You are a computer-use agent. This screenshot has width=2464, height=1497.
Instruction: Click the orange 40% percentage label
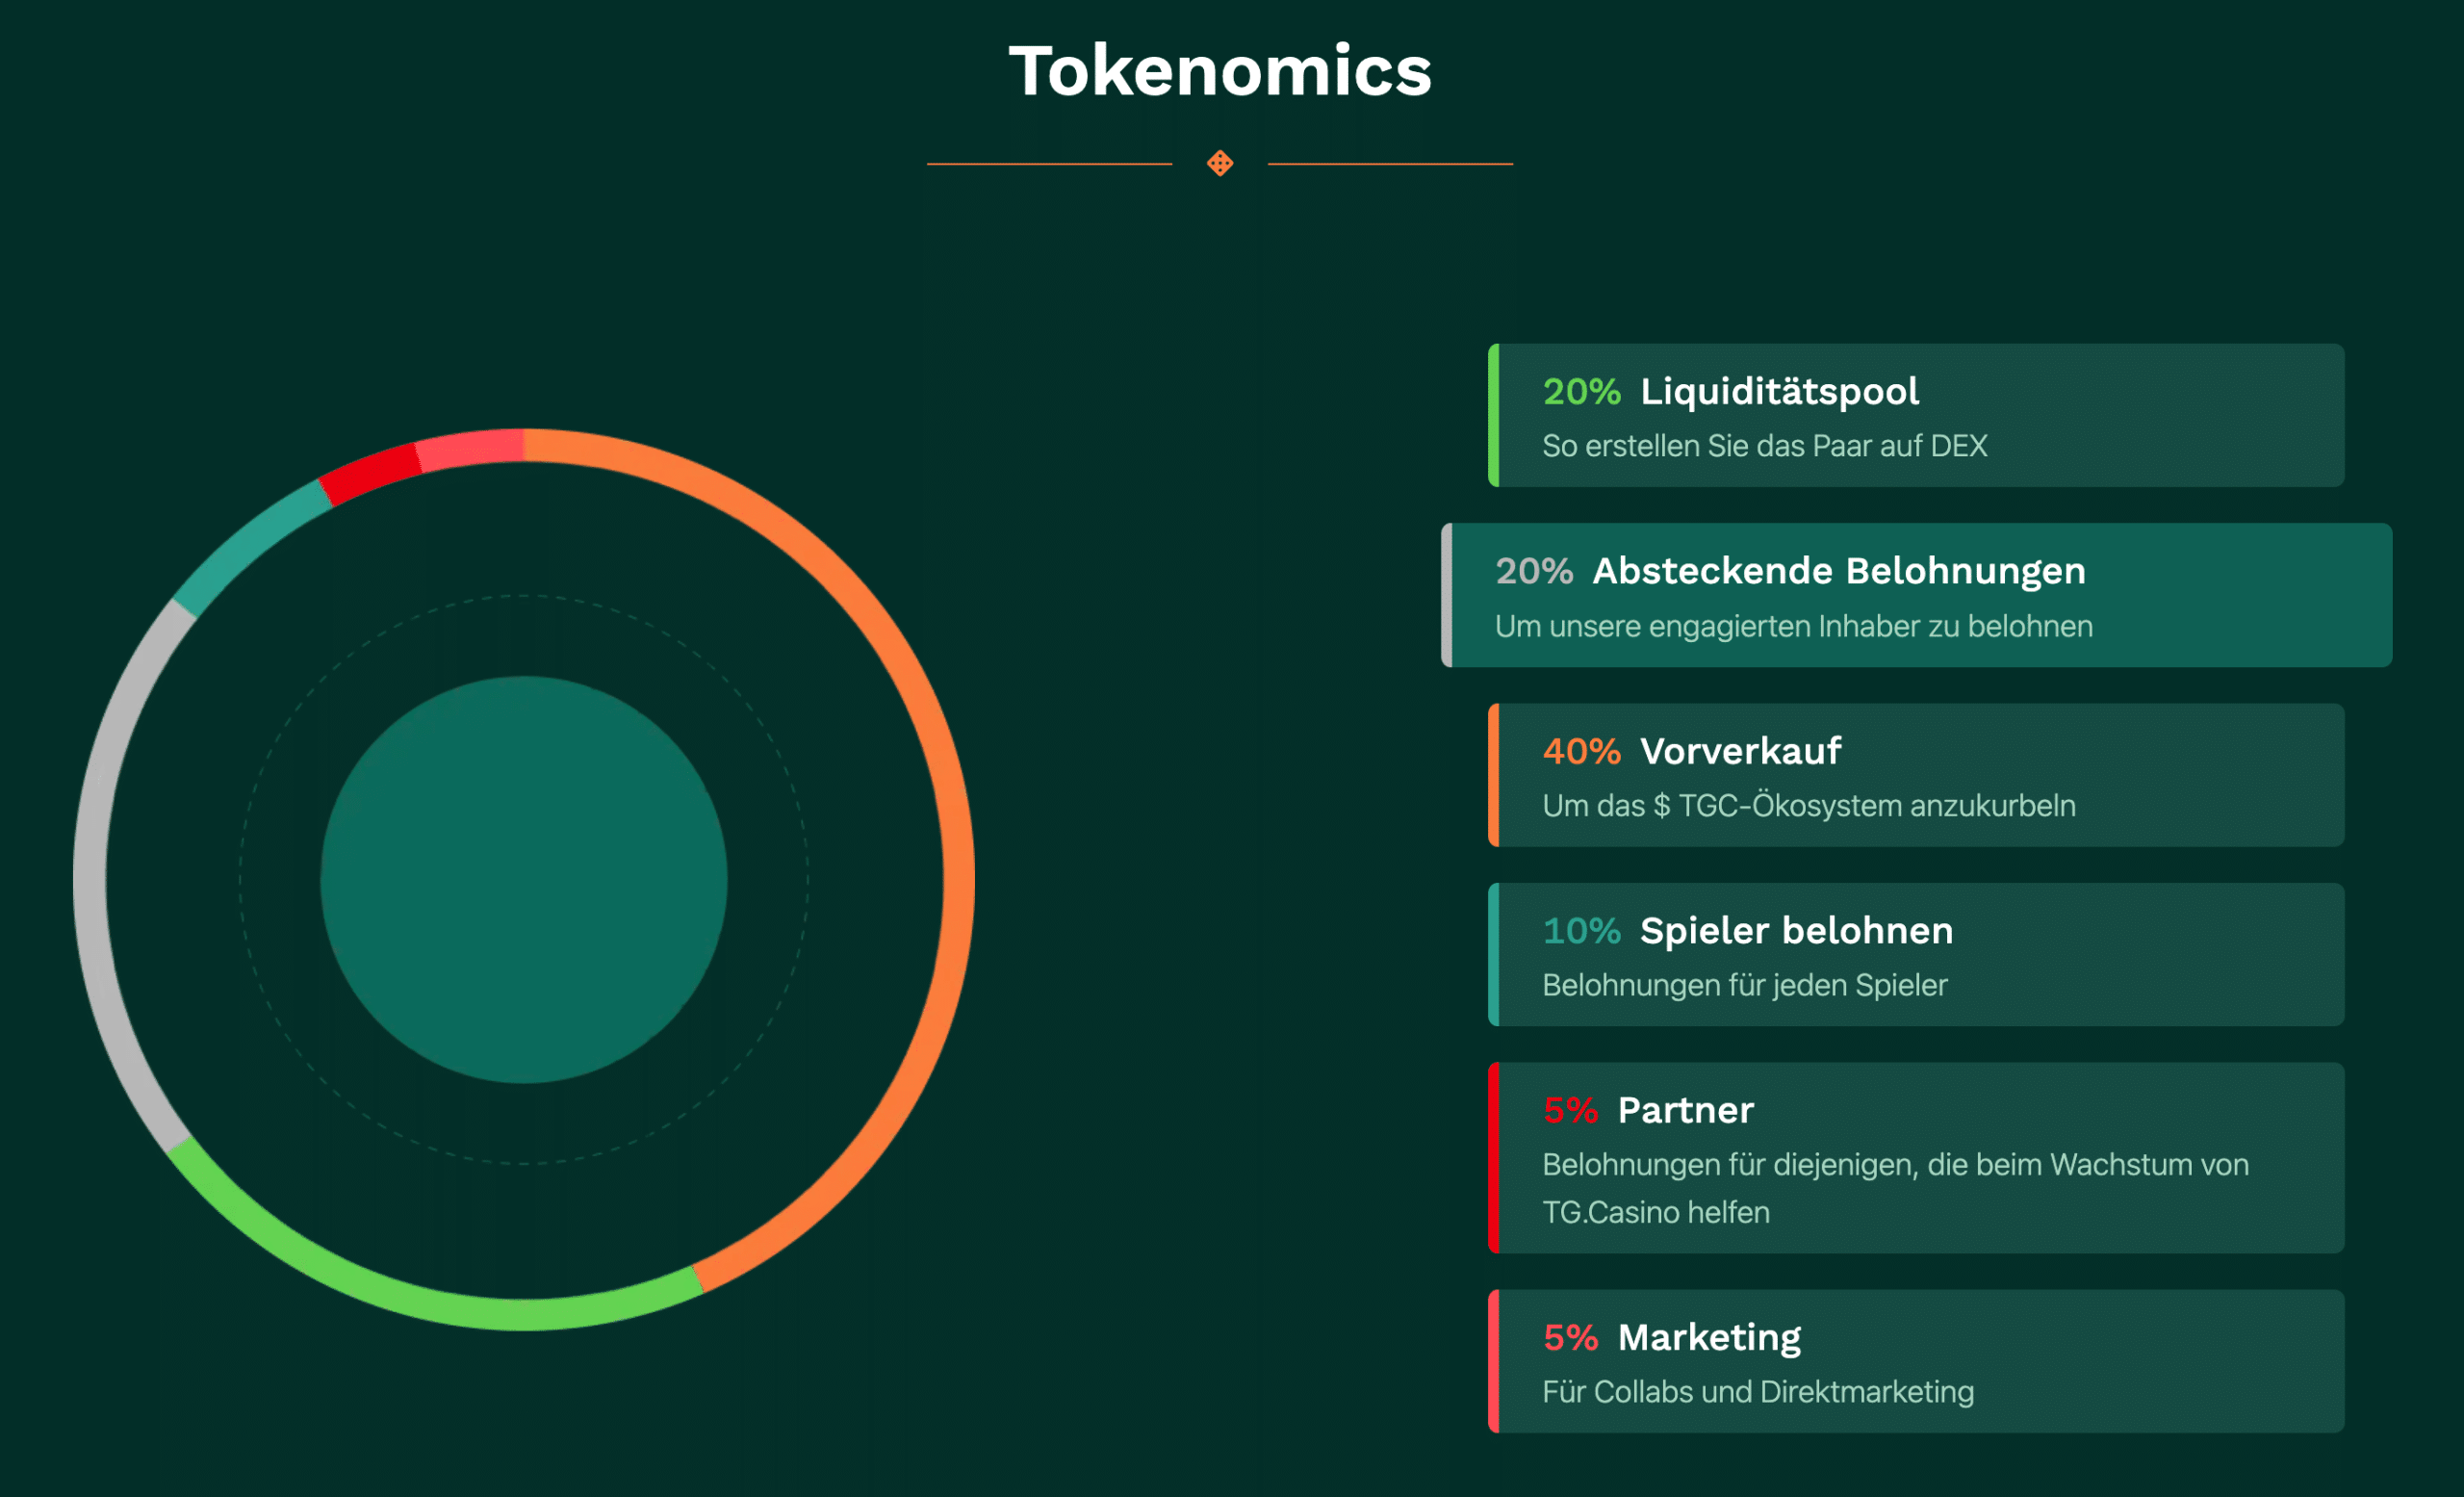coord(1581,751)
